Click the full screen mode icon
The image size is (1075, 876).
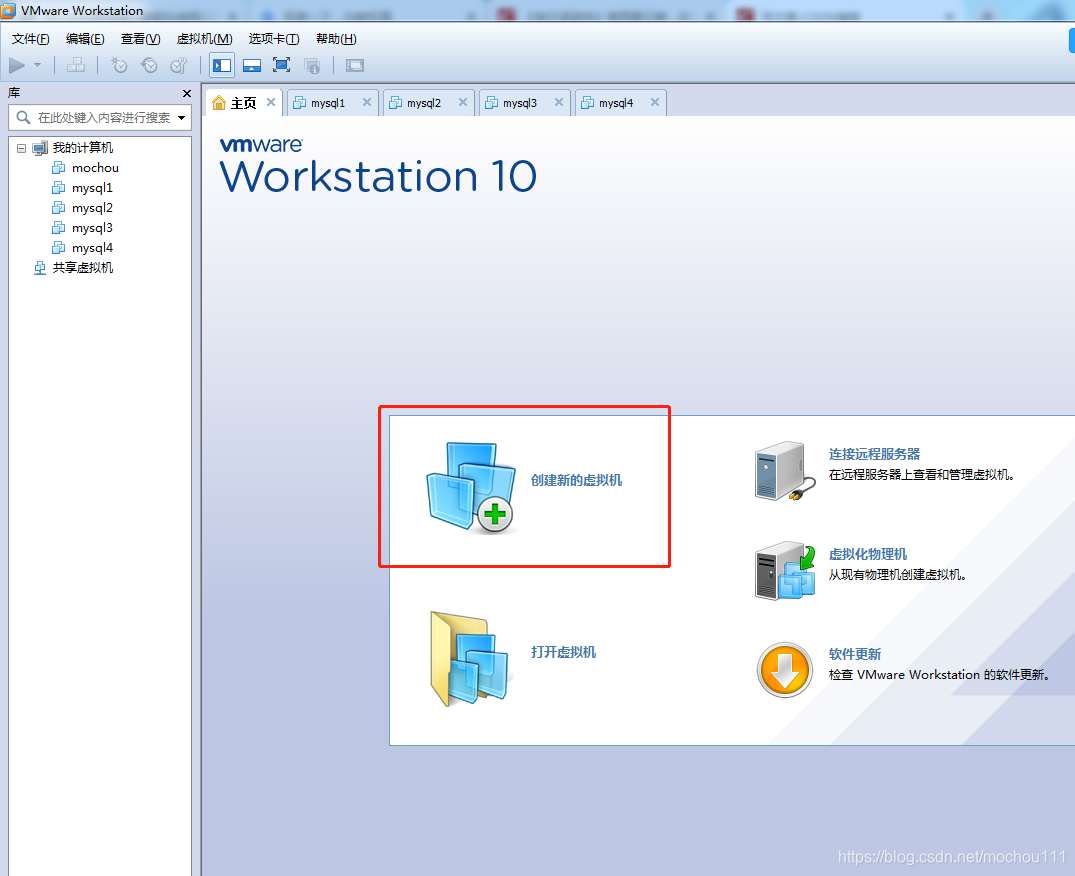coord(281,65)
